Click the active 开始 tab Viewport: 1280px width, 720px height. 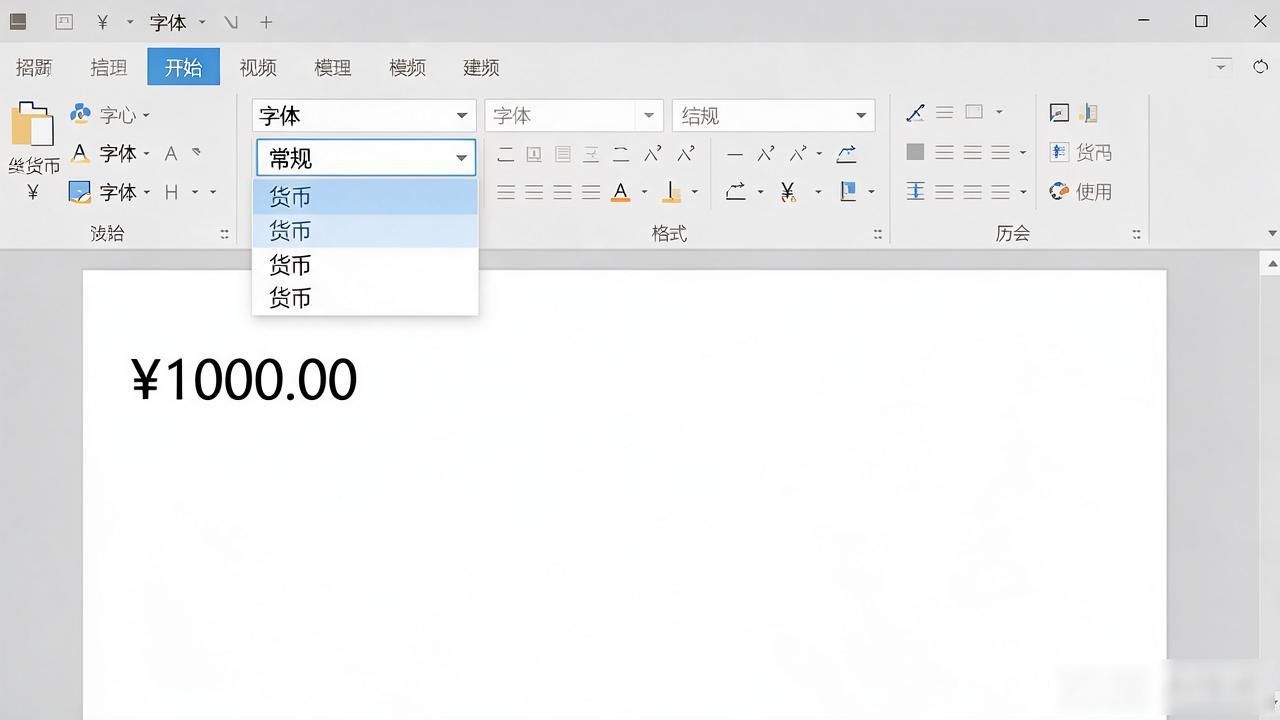click(x=184, y=67)
